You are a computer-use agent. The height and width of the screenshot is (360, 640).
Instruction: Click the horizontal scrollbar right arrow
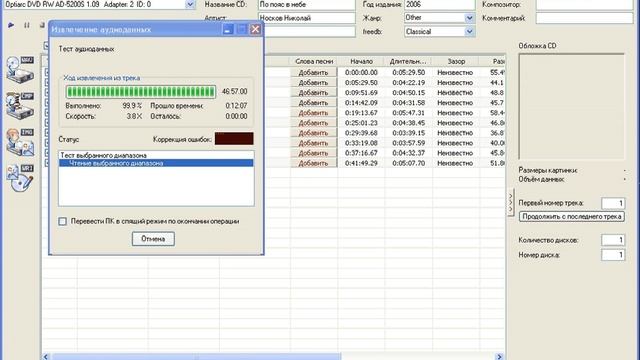point(499,357)
